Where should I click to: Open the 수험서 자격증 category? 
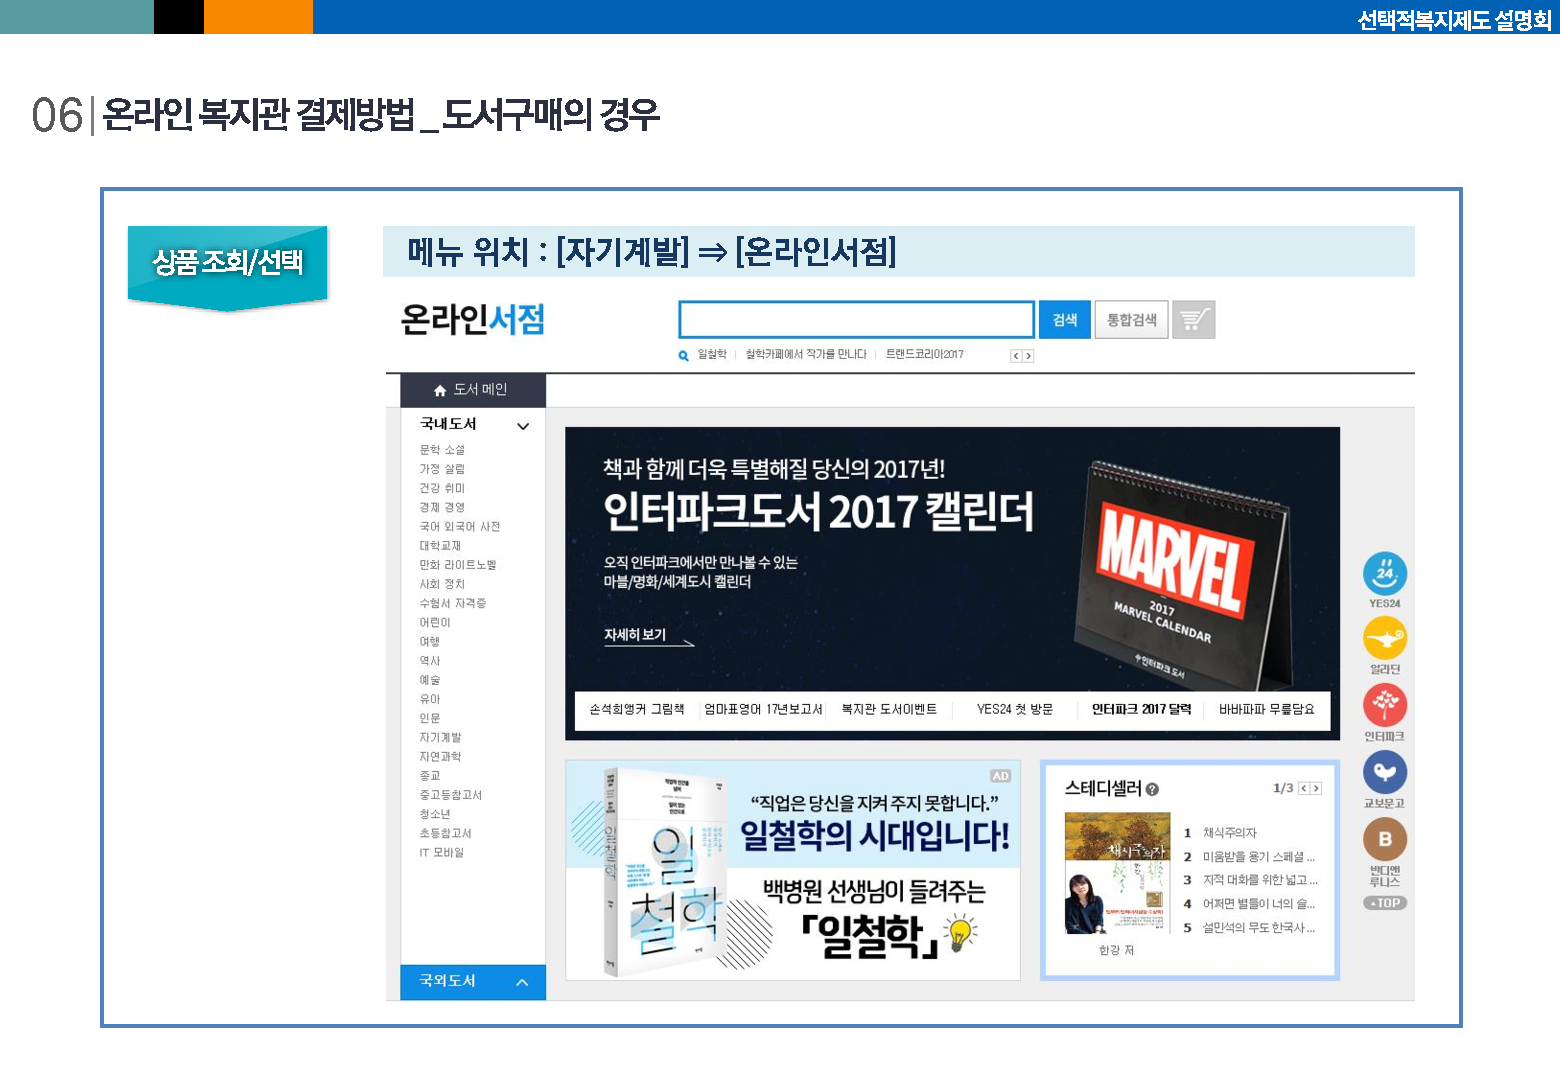(453, 603)
